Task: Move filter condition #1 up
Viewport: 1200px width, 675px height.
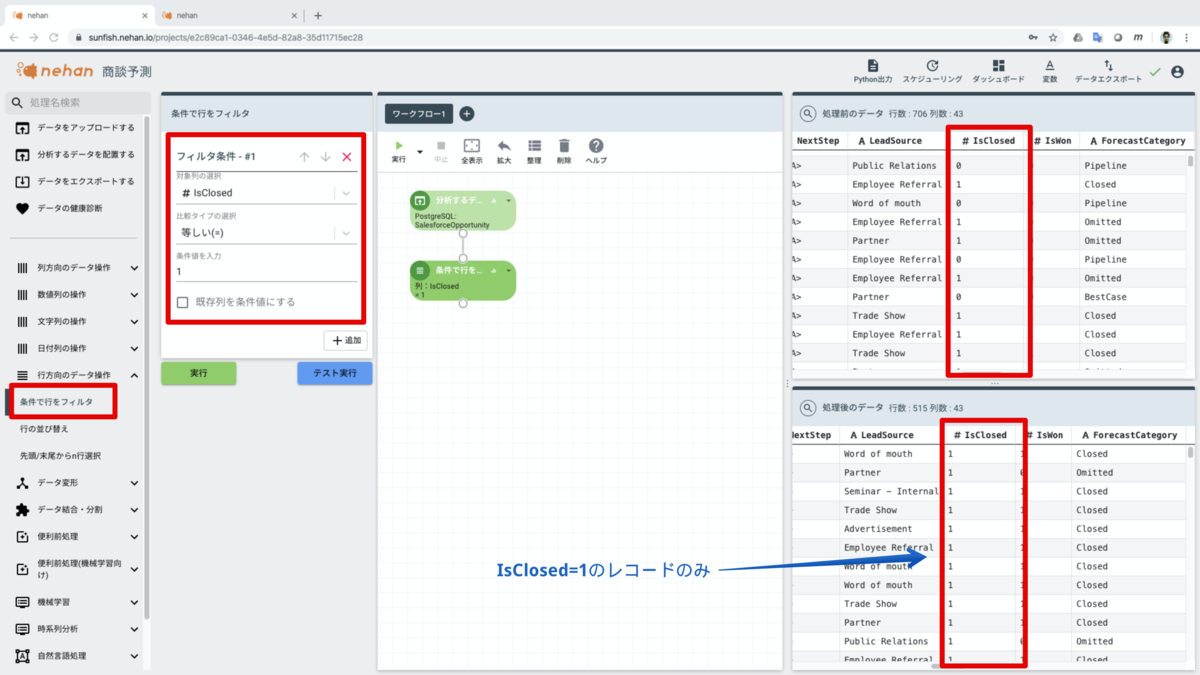Action: [x=304, y=157]
